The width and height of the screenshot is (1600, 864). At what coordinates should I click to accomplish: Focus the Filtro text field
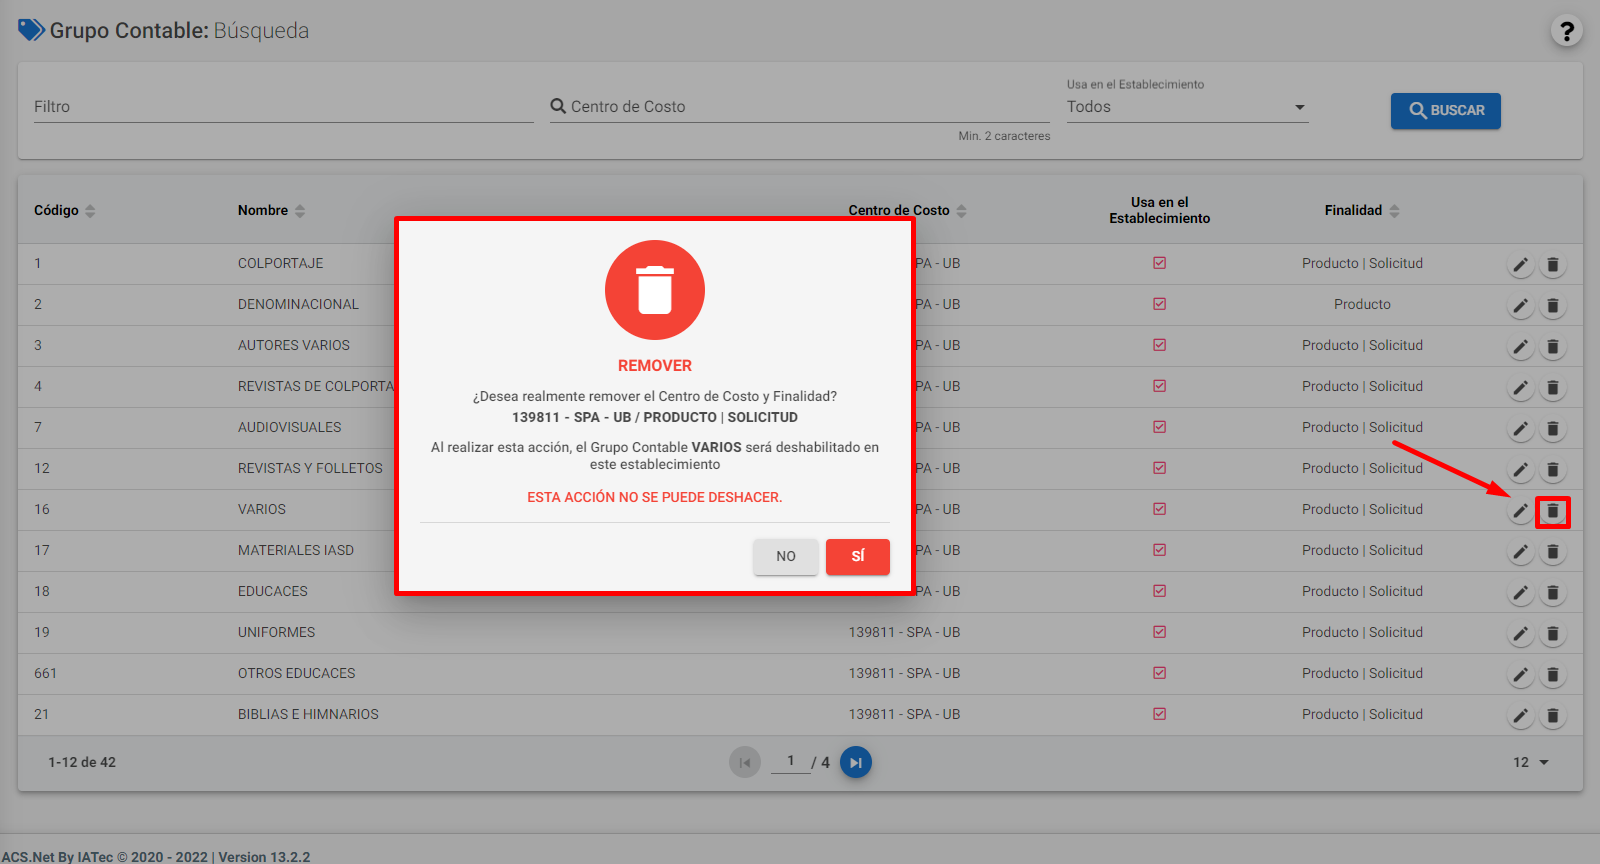(x=284, y=107)
